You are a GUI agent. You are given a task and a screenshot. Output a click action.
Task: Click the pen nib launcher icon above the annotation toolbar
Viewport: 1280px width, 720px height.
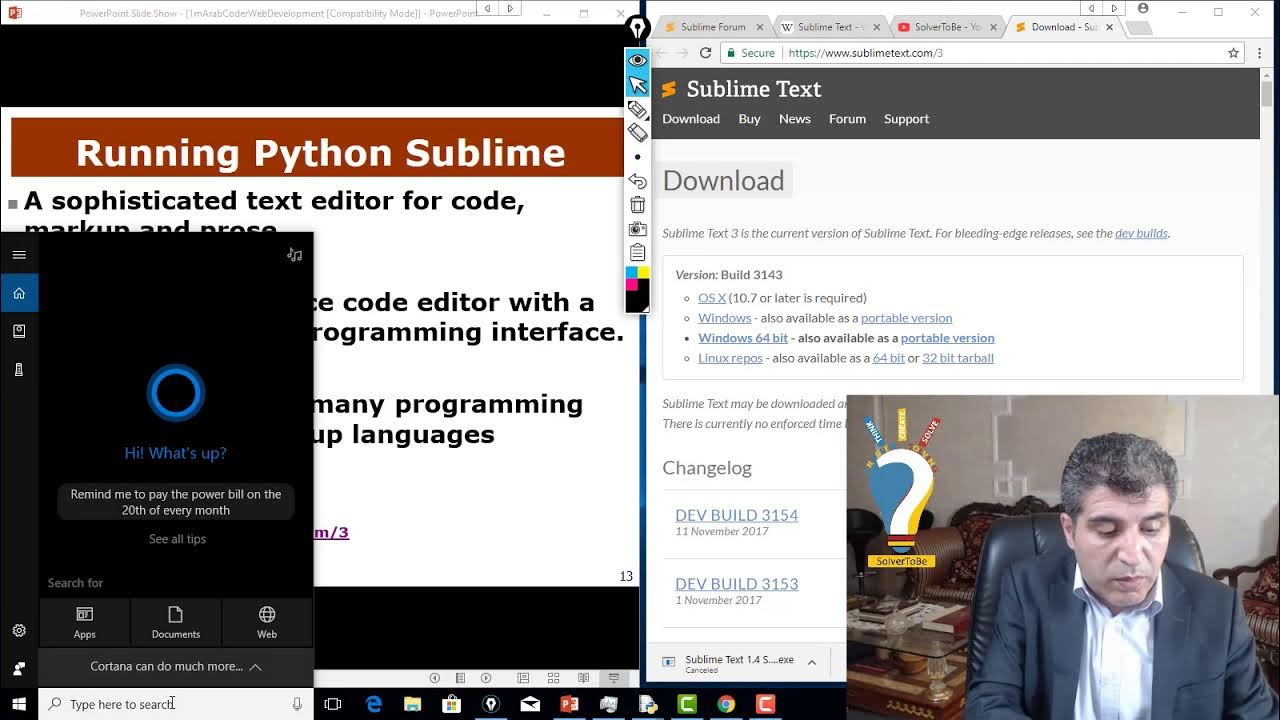coord(637,29)
